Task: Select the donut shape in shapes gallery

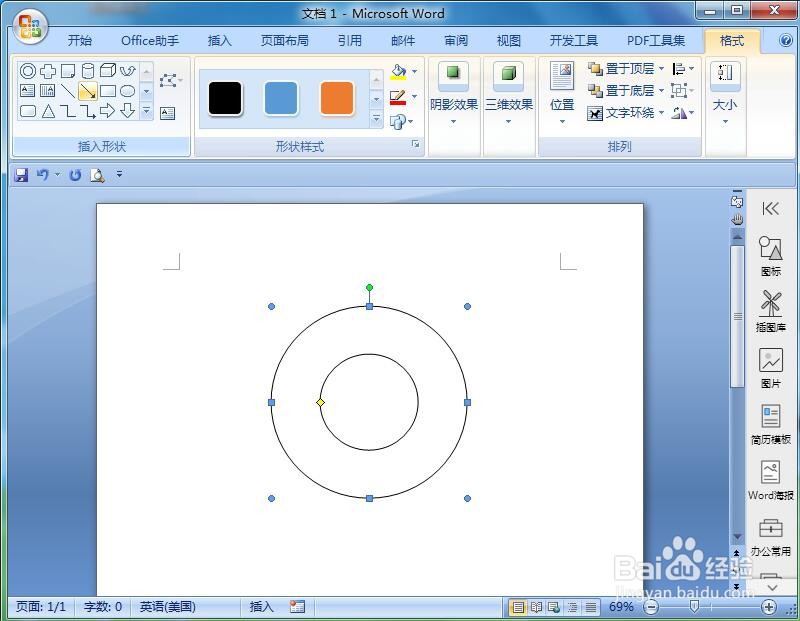Action: coord(28,71)
